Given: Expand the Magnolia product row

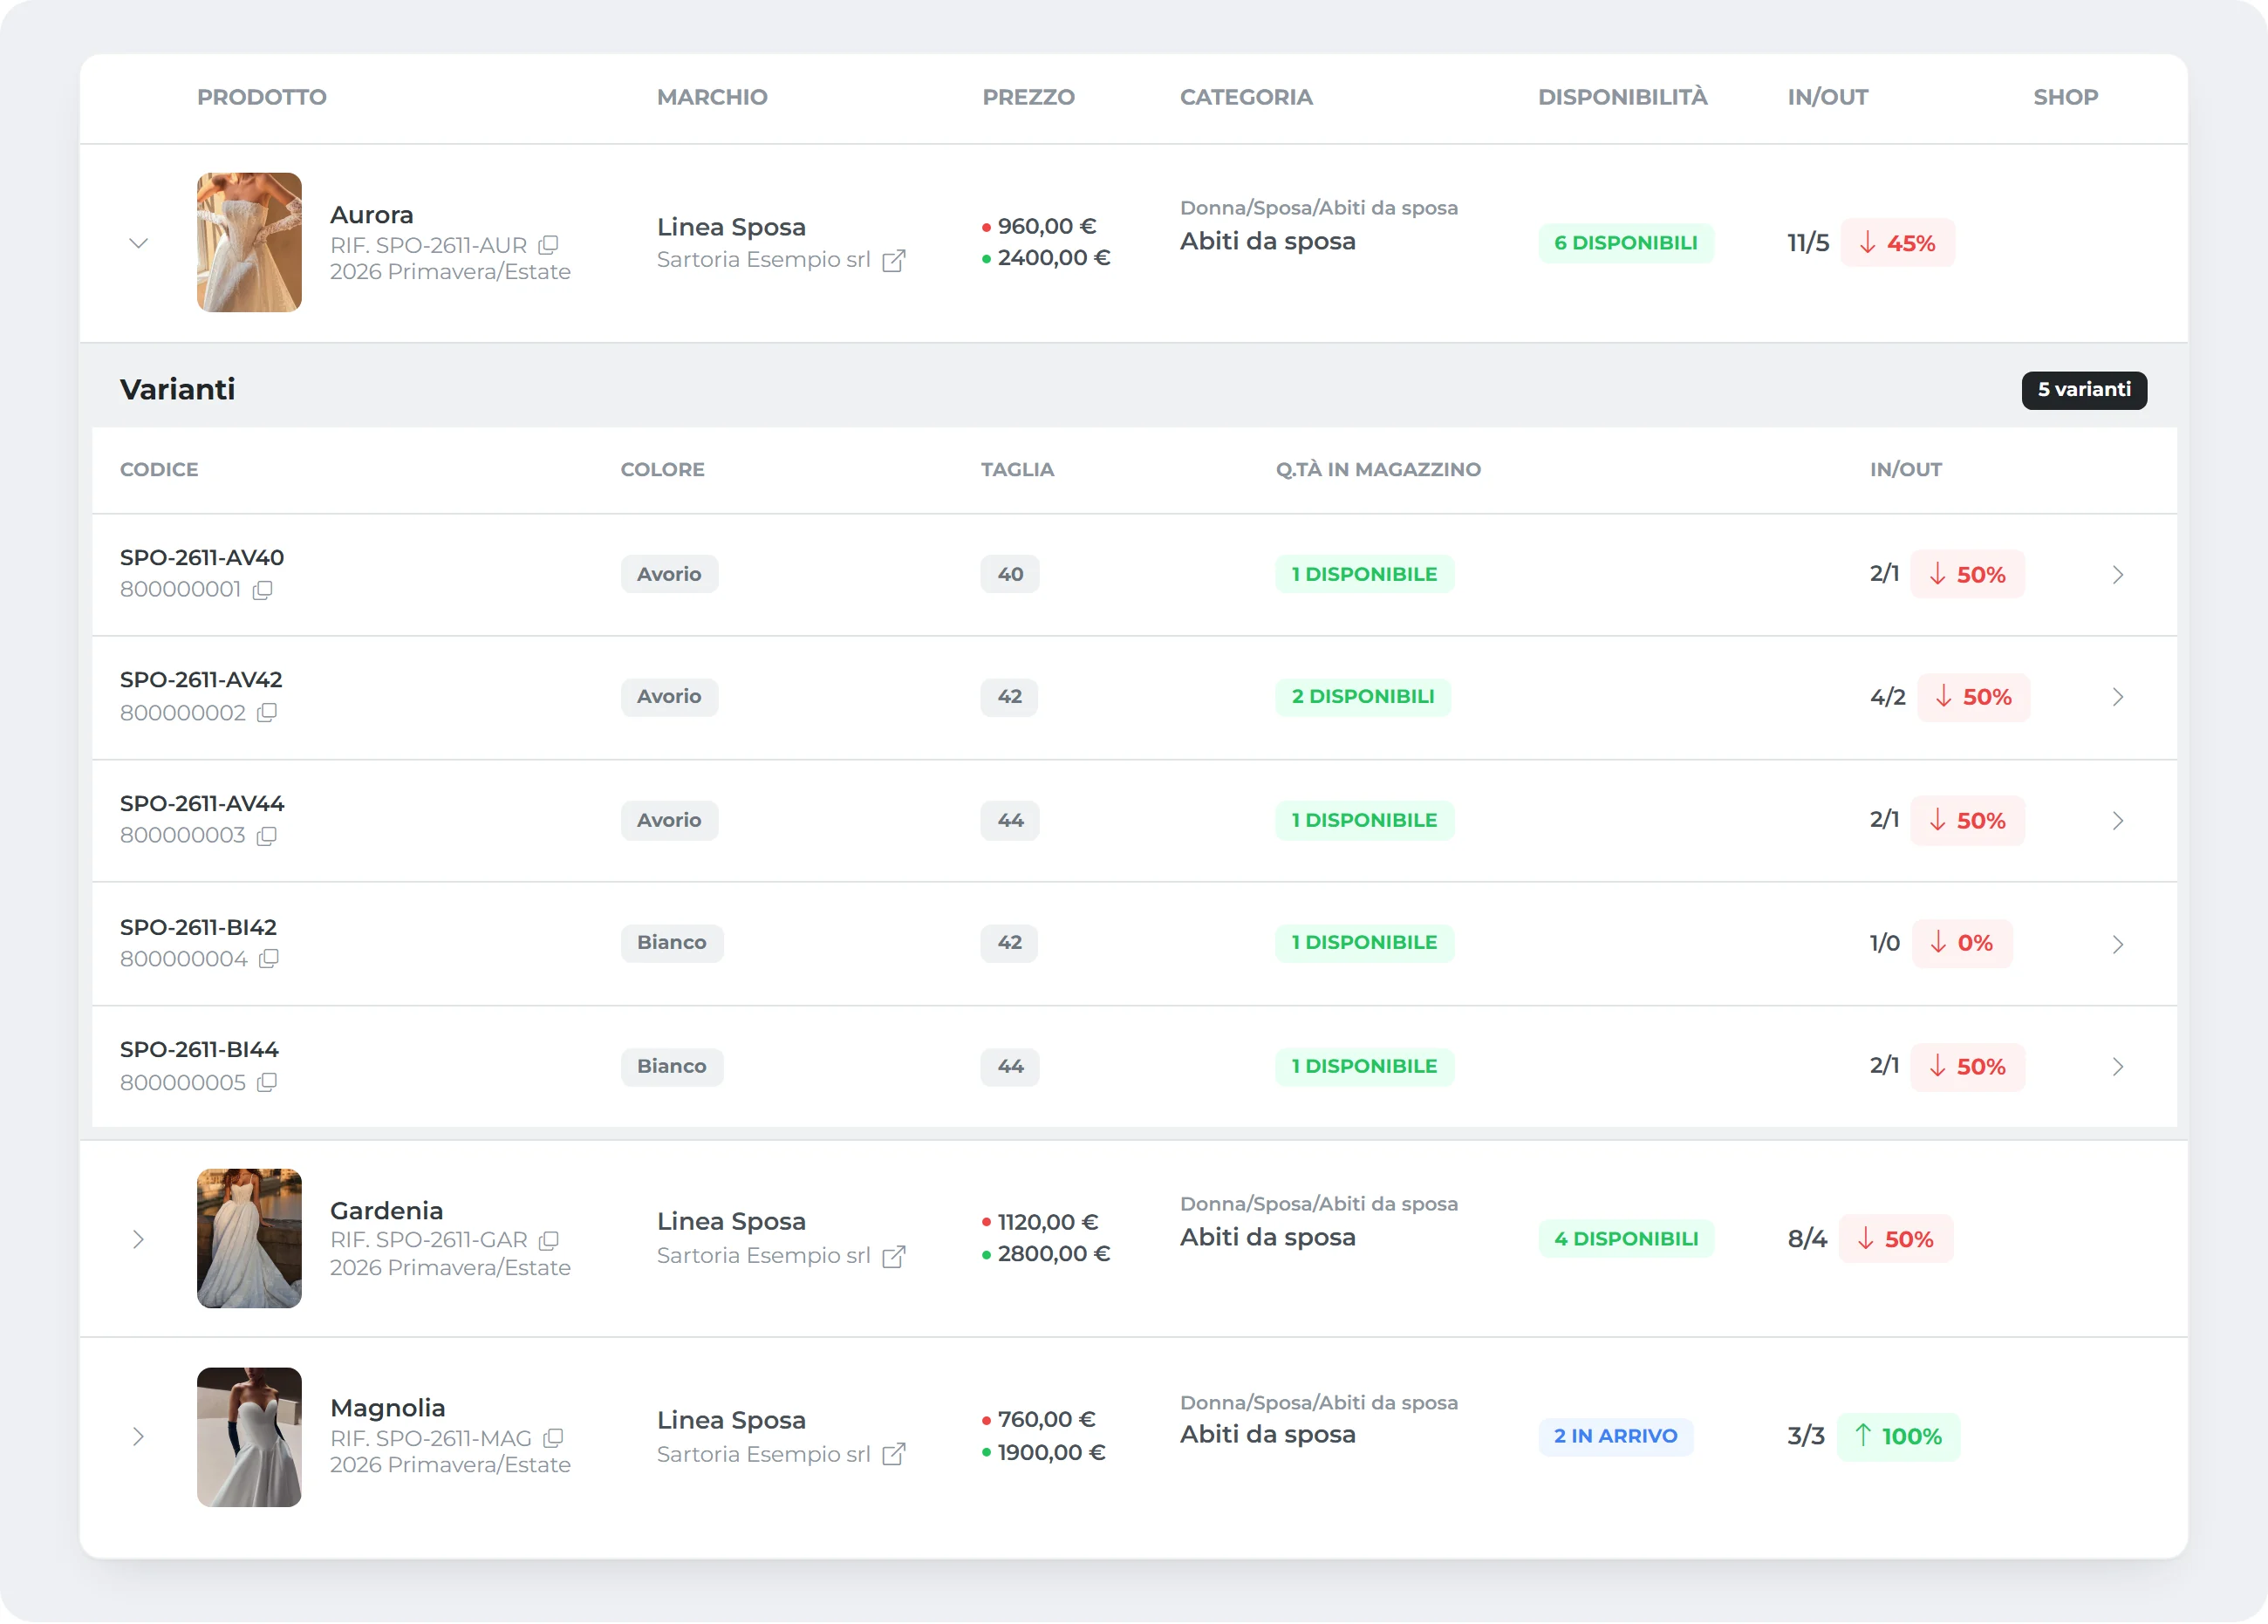Looking at the screenshot, I should coord(139,1437).
